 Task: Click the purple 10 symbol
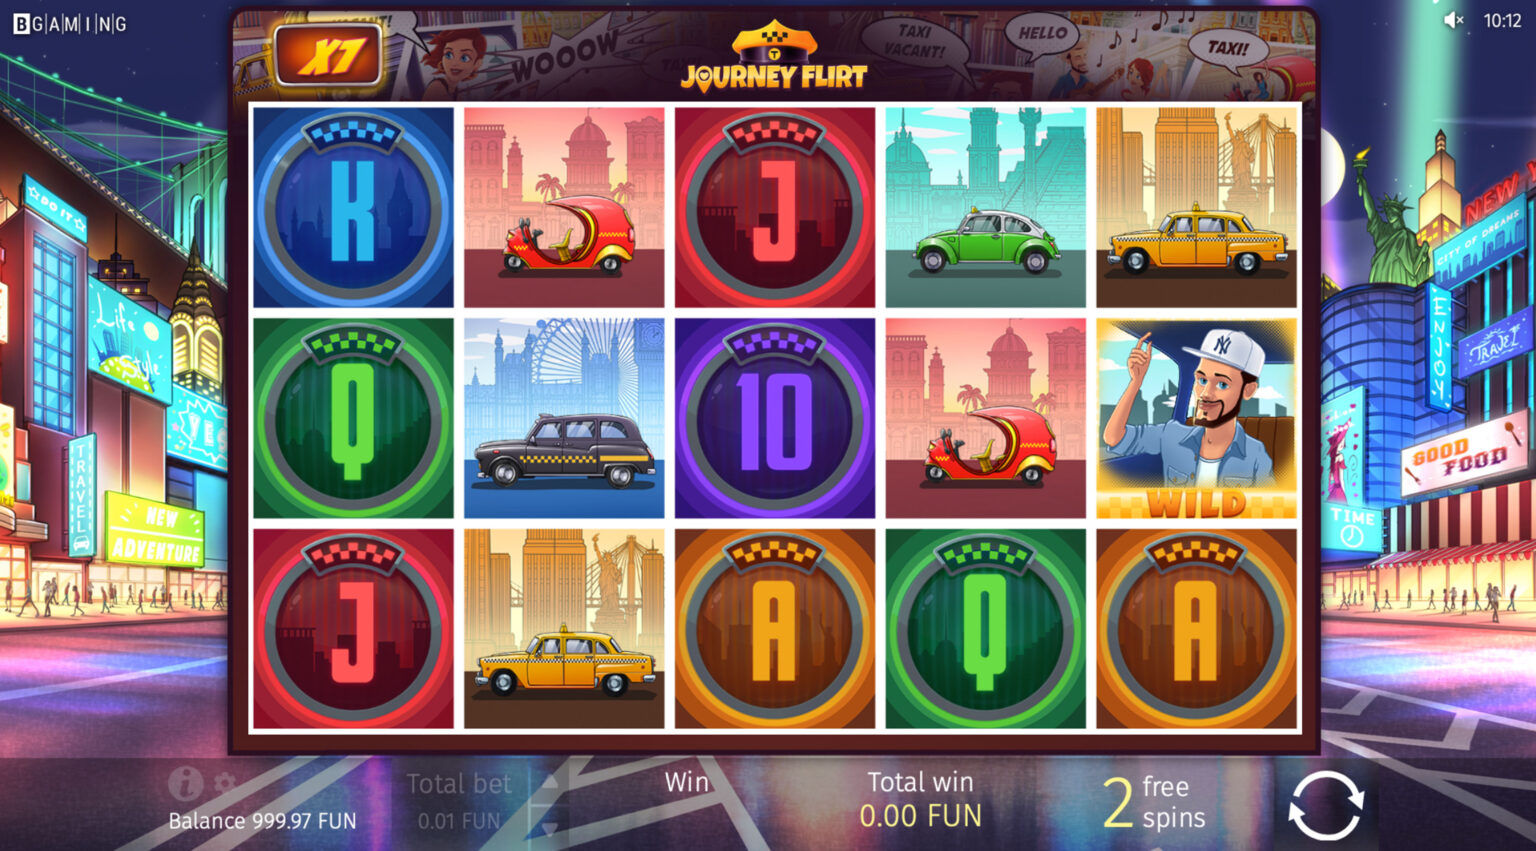coord(775,418)
